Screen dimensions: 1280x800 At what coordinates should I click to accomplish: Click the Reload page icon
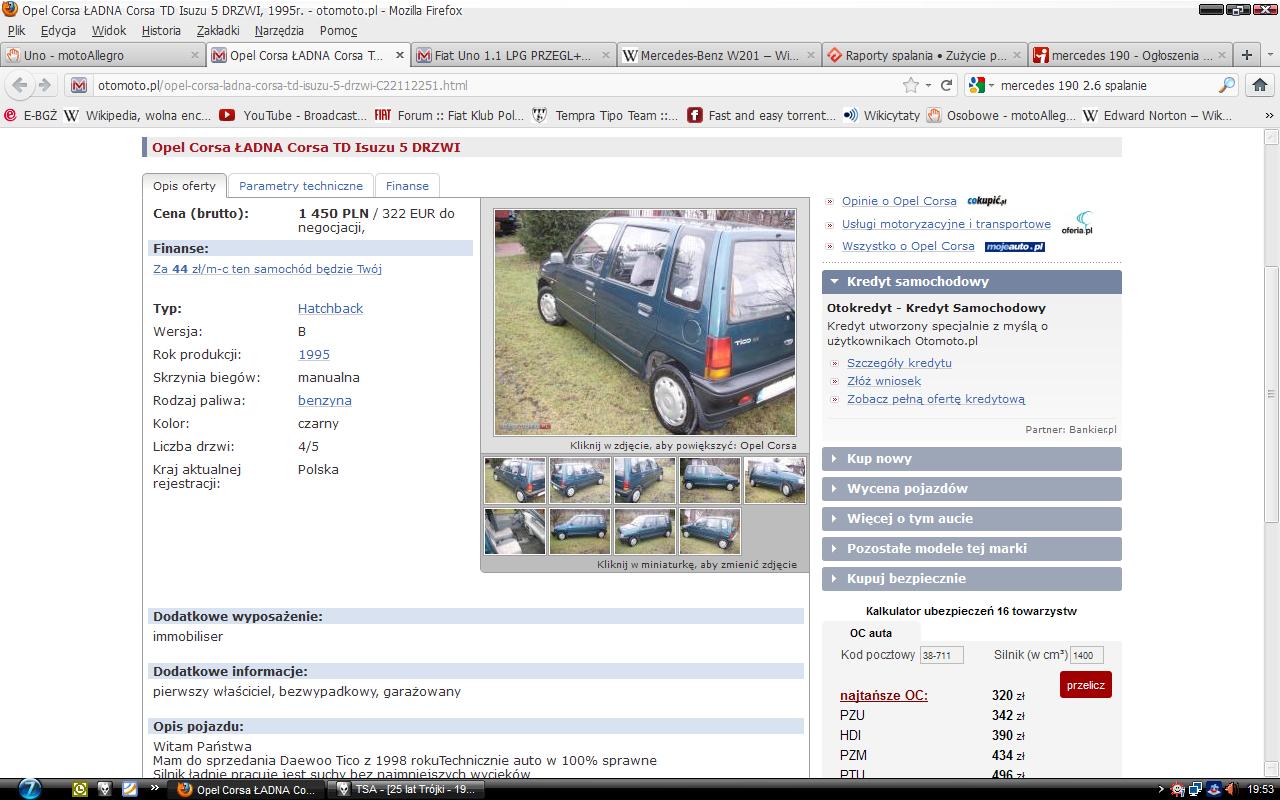point(945,85)
